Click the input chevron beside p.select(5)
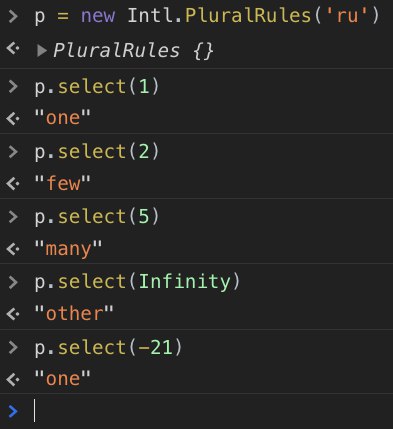393x429 pixels. click(13, 217)
